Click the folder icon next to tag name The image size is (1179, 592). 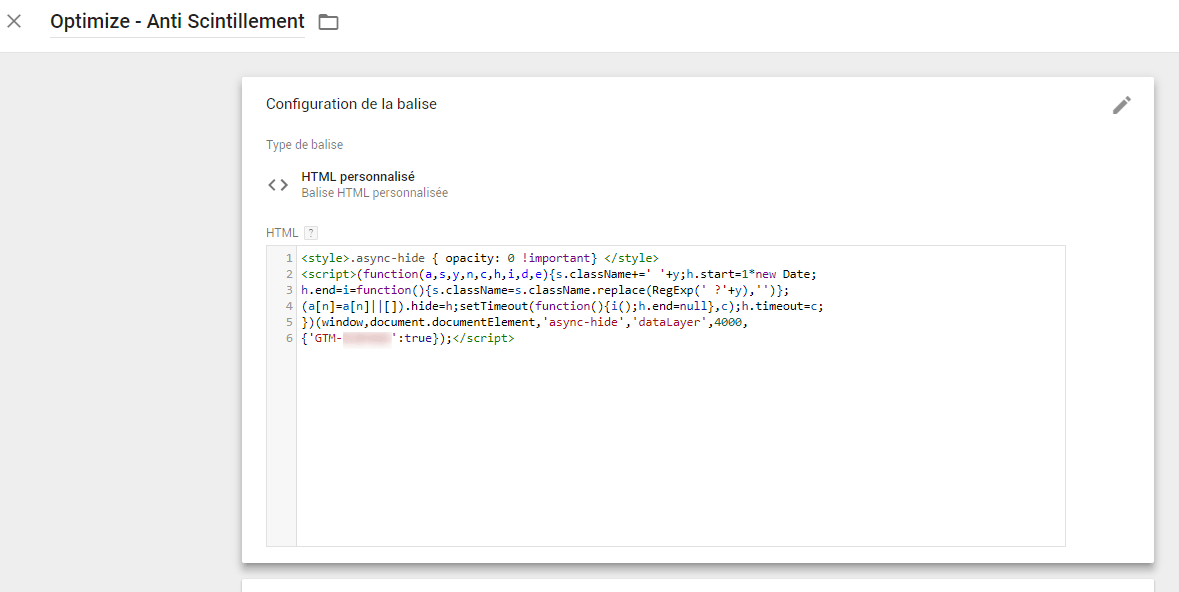[x=329, y=22]
